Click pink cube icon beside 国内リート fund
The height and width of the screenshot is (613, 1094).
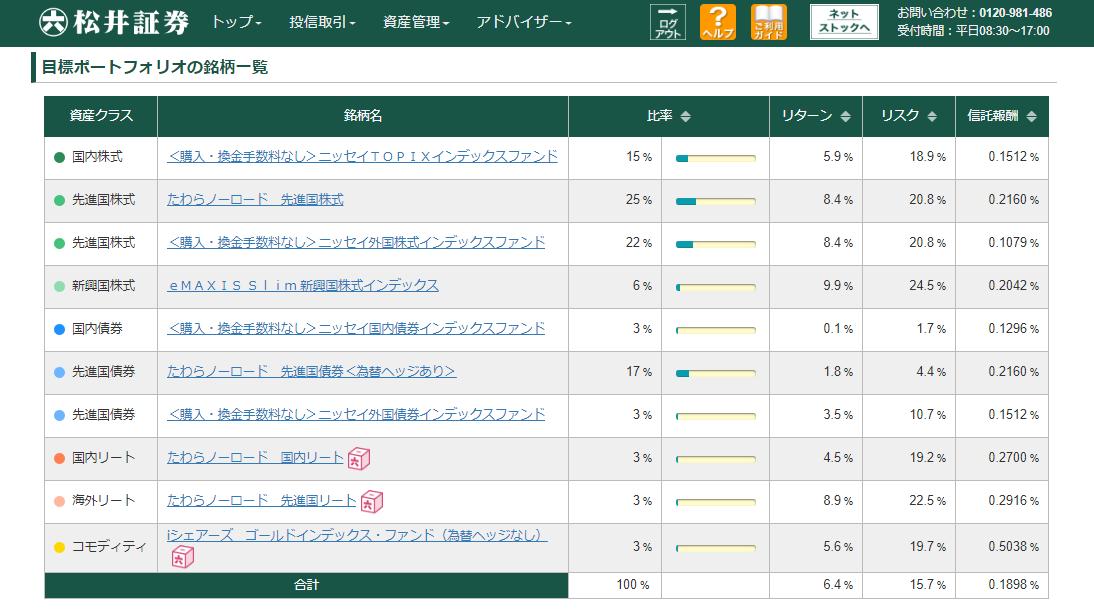pyautogui.click(x=359, y=459)
